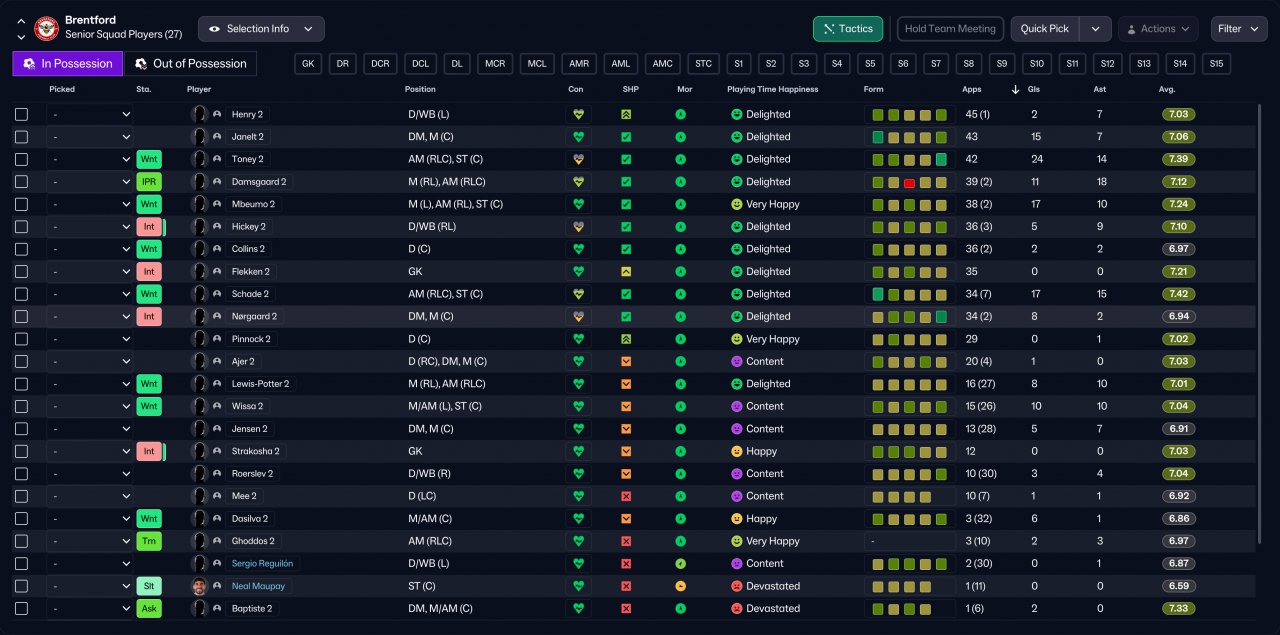Click Mee 2's red sharpness icon
The width and height of the screenshot is (1280, 635).
(626, 496)
